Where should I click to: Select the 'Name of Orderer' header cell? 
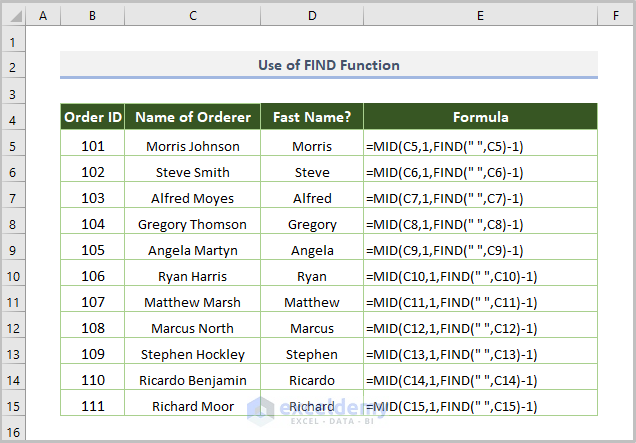click(x=192, y=117)
